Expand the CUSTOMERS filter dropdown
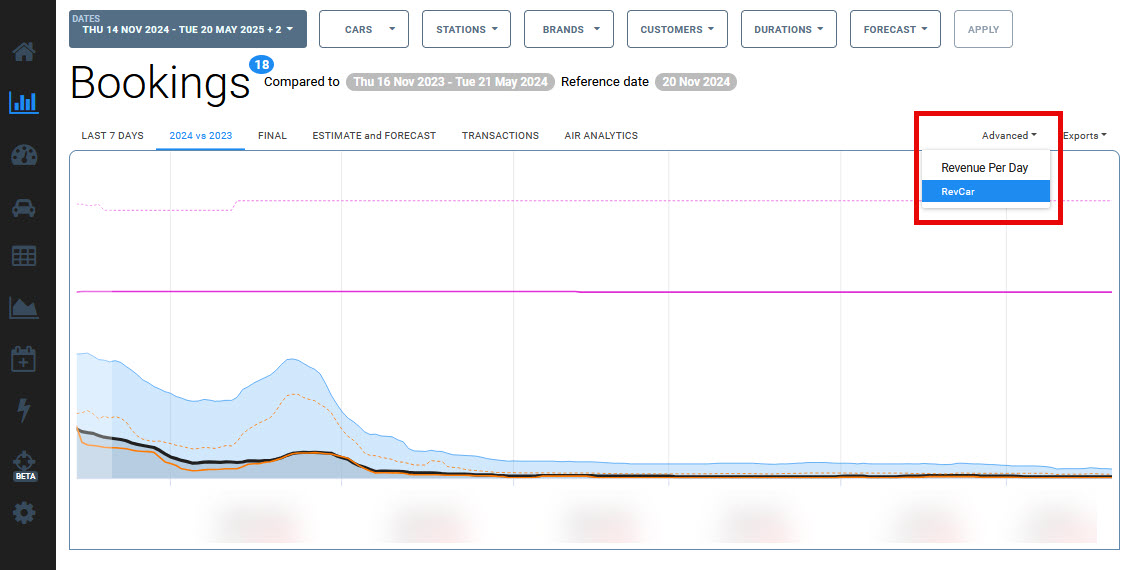The height and width of the screenshot is (570, 1121). (677, 29)
